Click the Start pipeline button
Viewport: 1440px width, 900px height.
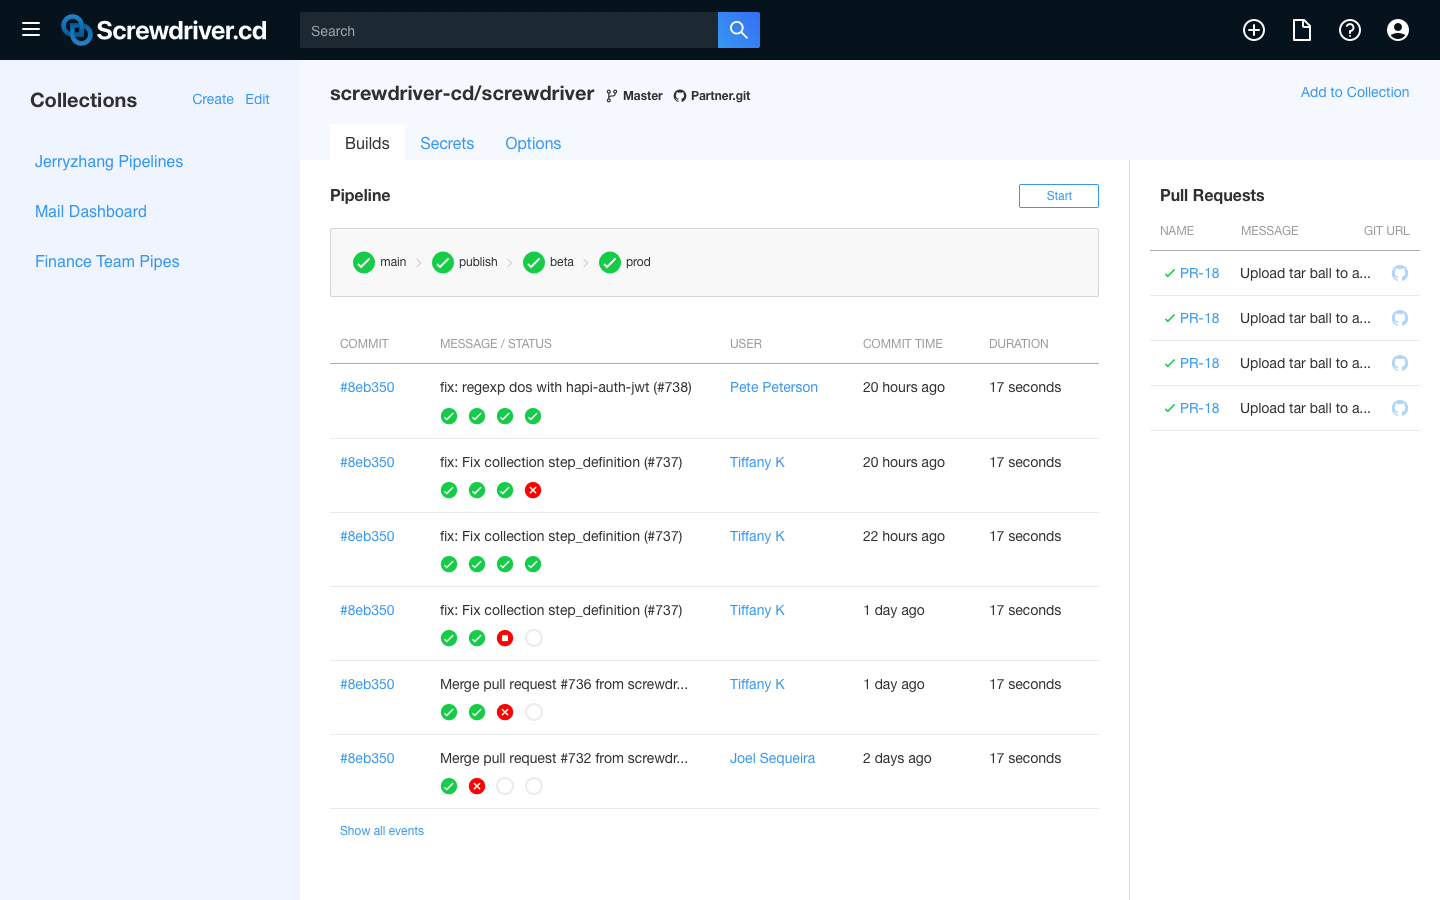click(x=1059, y=196)
